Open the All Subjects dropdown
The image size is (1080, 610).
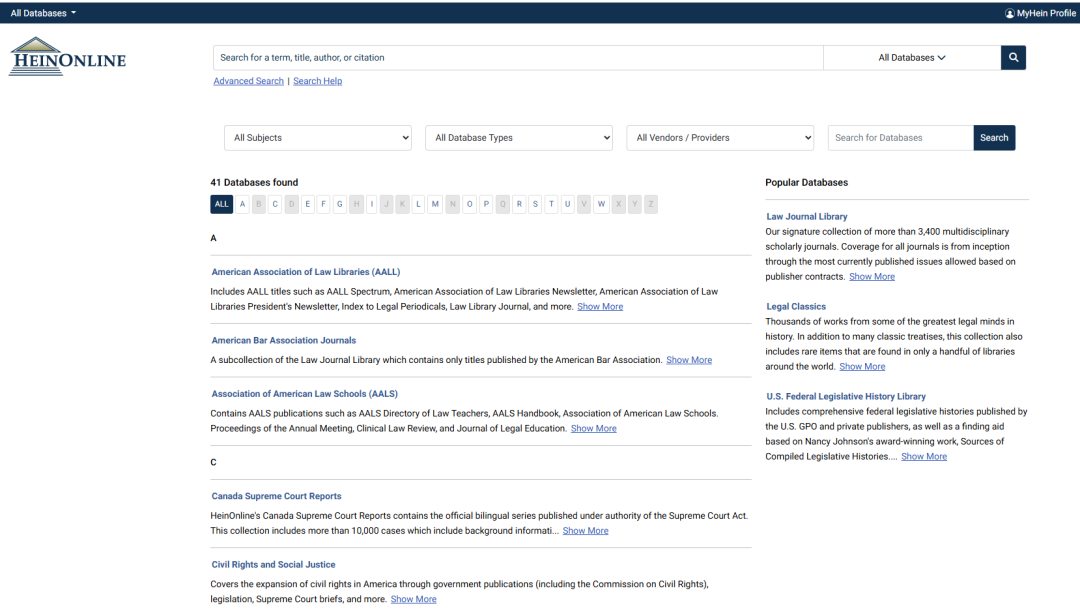pos(318,138)
